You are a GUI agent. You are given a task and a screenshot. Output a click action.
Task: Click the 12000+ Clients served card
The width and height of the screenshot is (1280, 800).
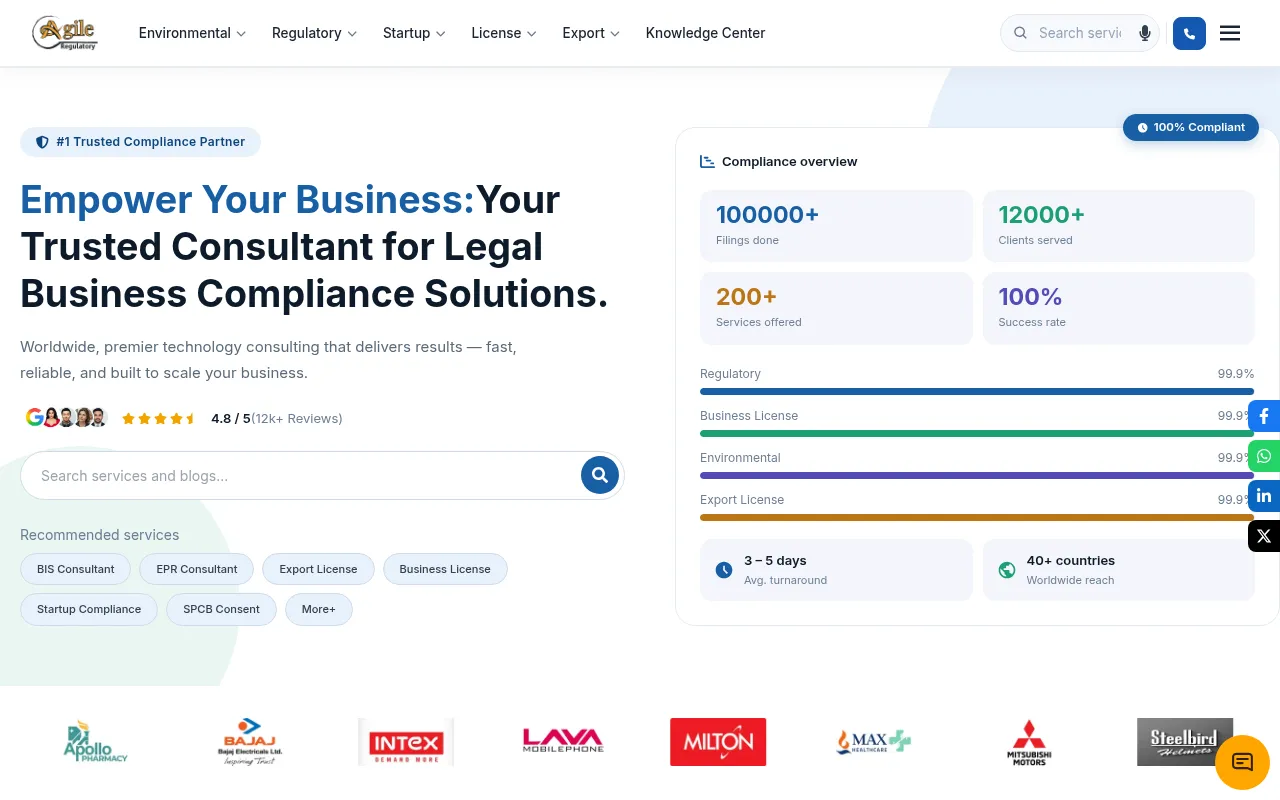(1118, 226)
